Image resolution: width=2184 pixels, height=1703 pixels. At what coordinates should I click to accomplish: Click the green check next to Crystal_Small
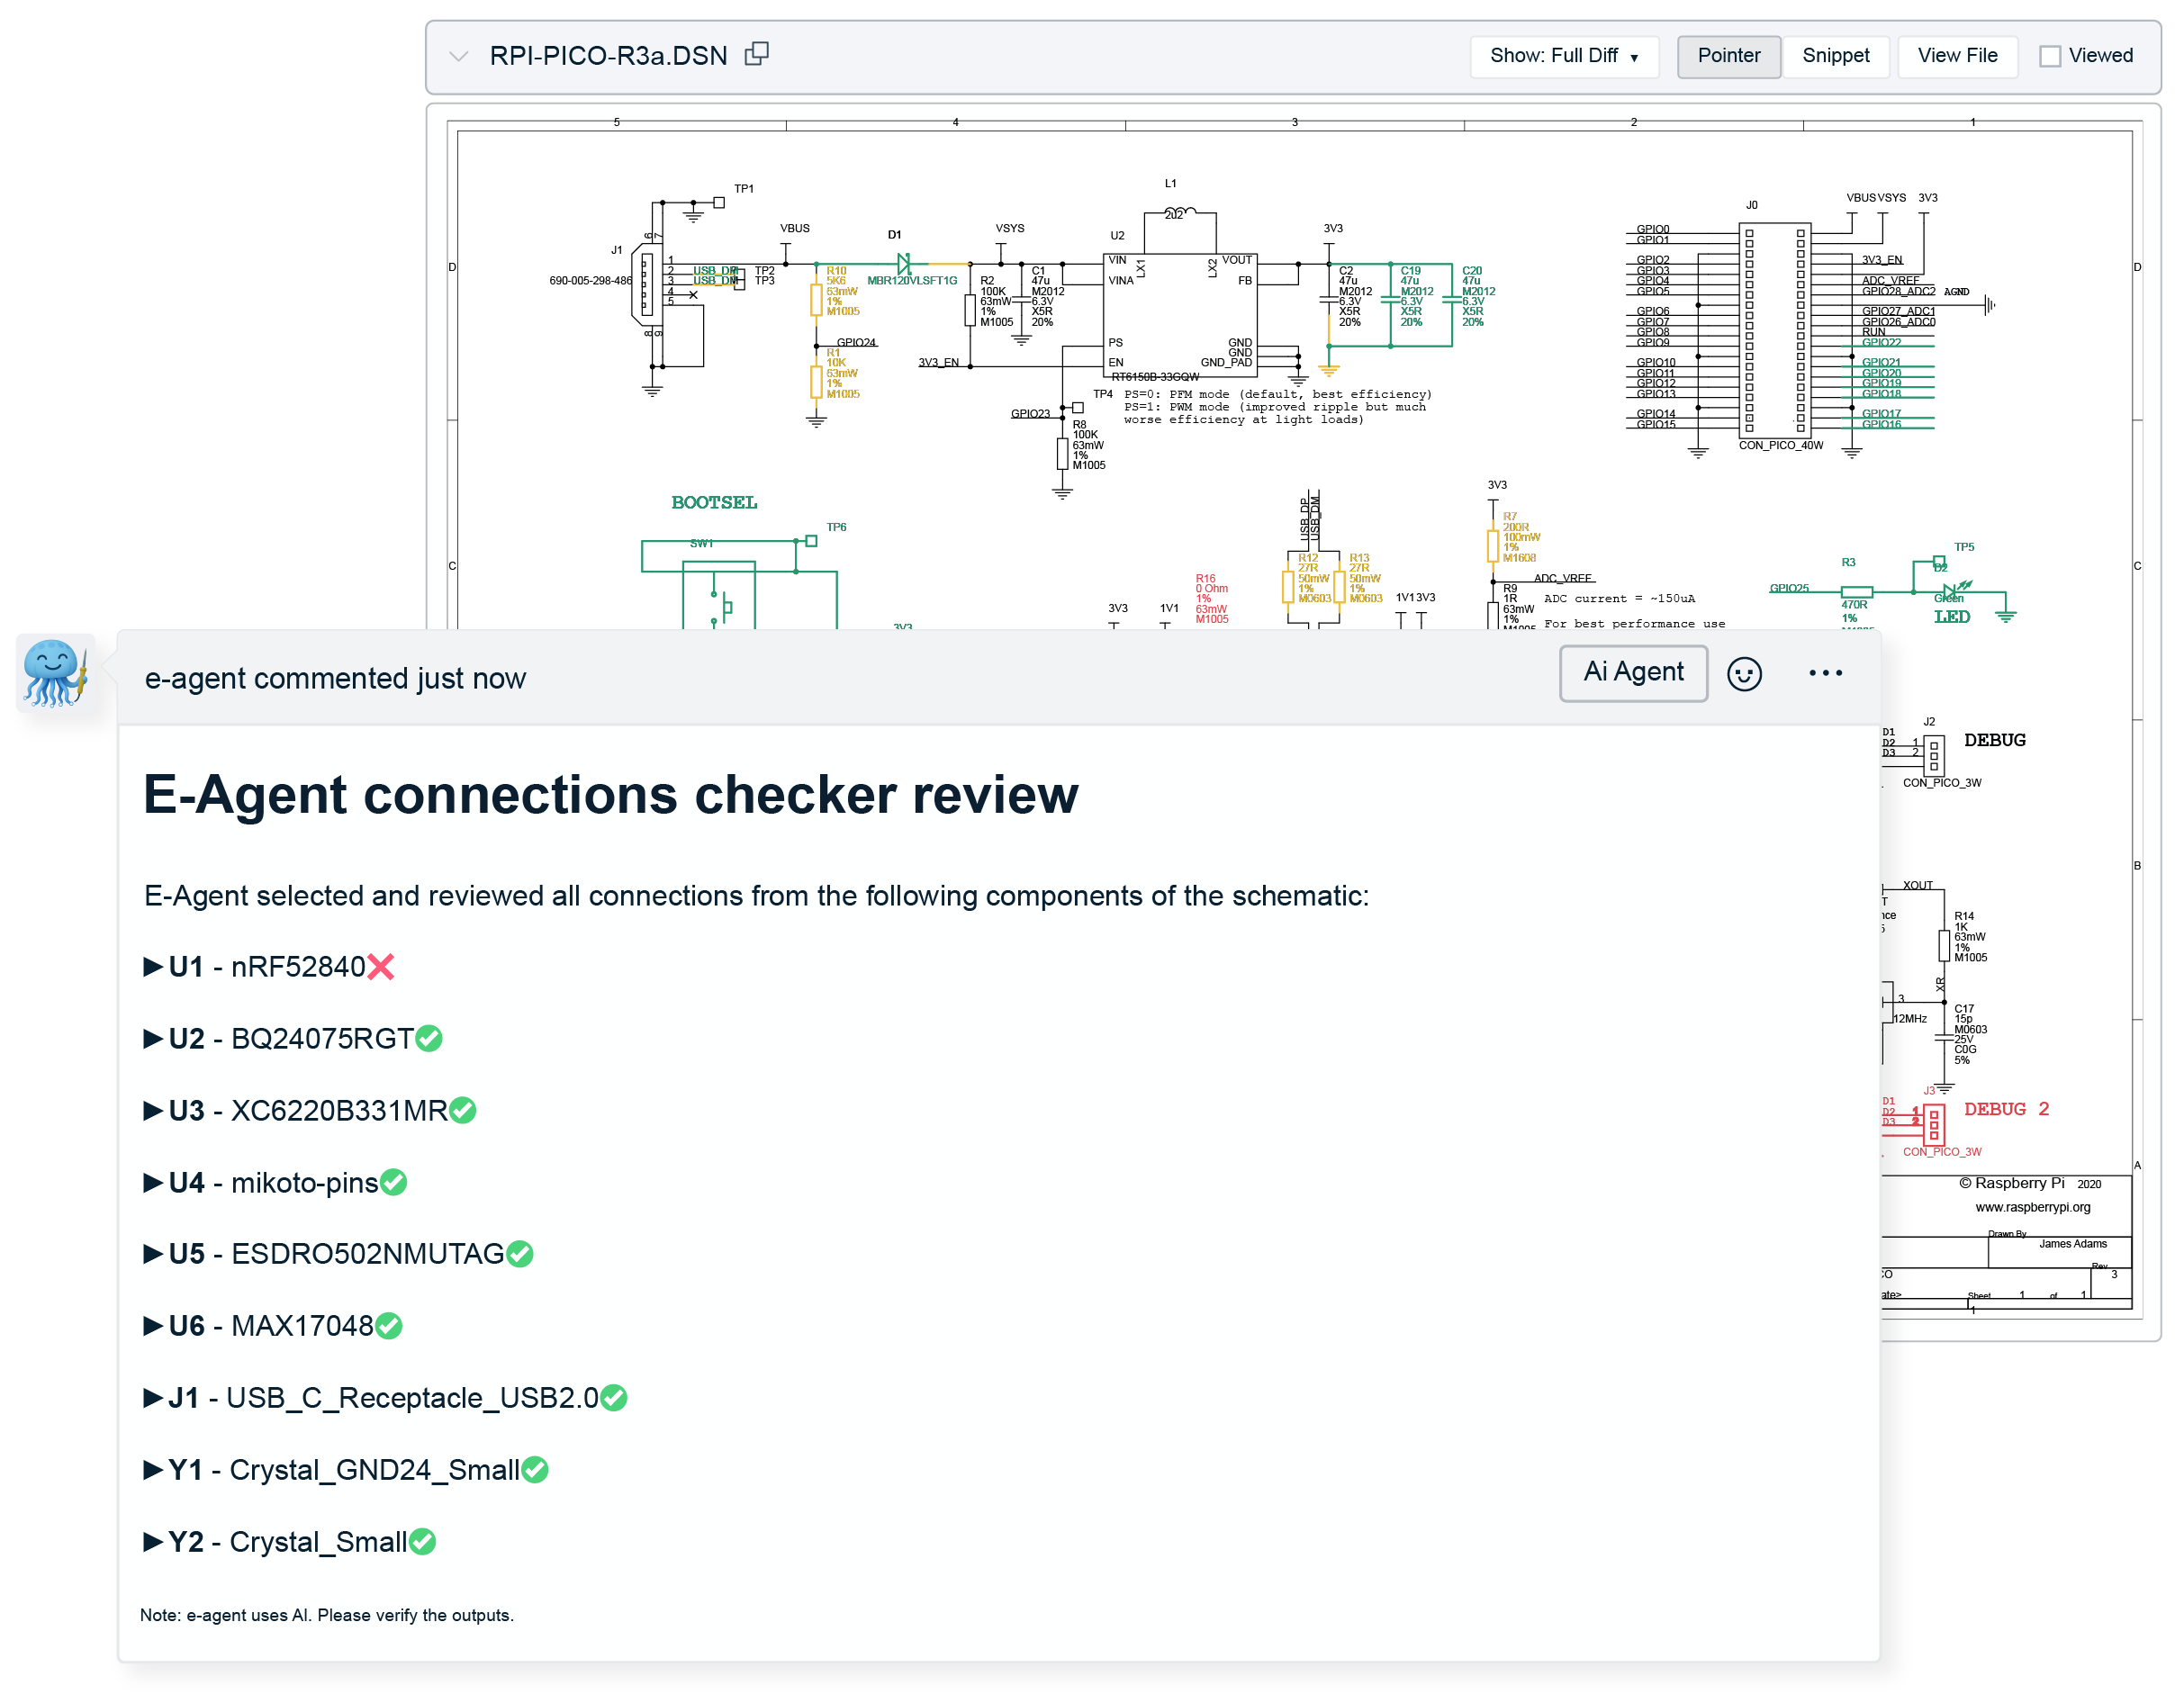[x=423, y=1541]
